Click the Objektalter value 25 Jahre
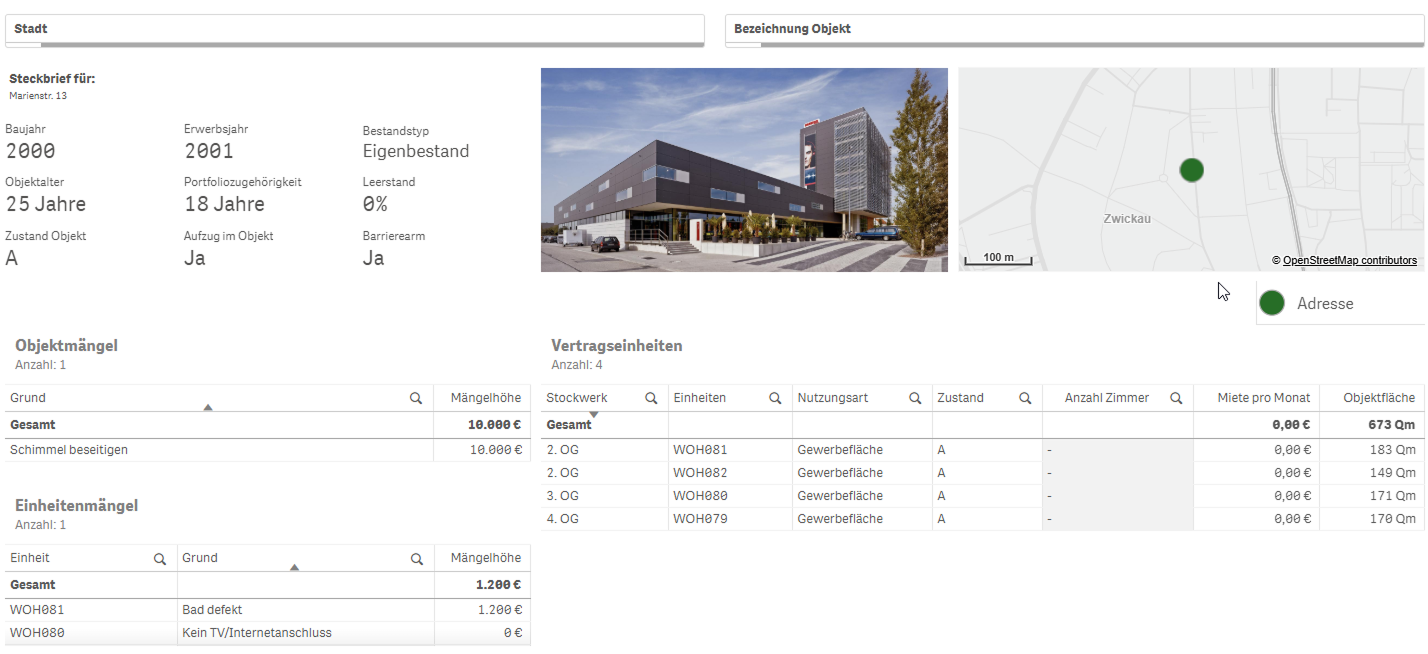 [x=46, y=204]
